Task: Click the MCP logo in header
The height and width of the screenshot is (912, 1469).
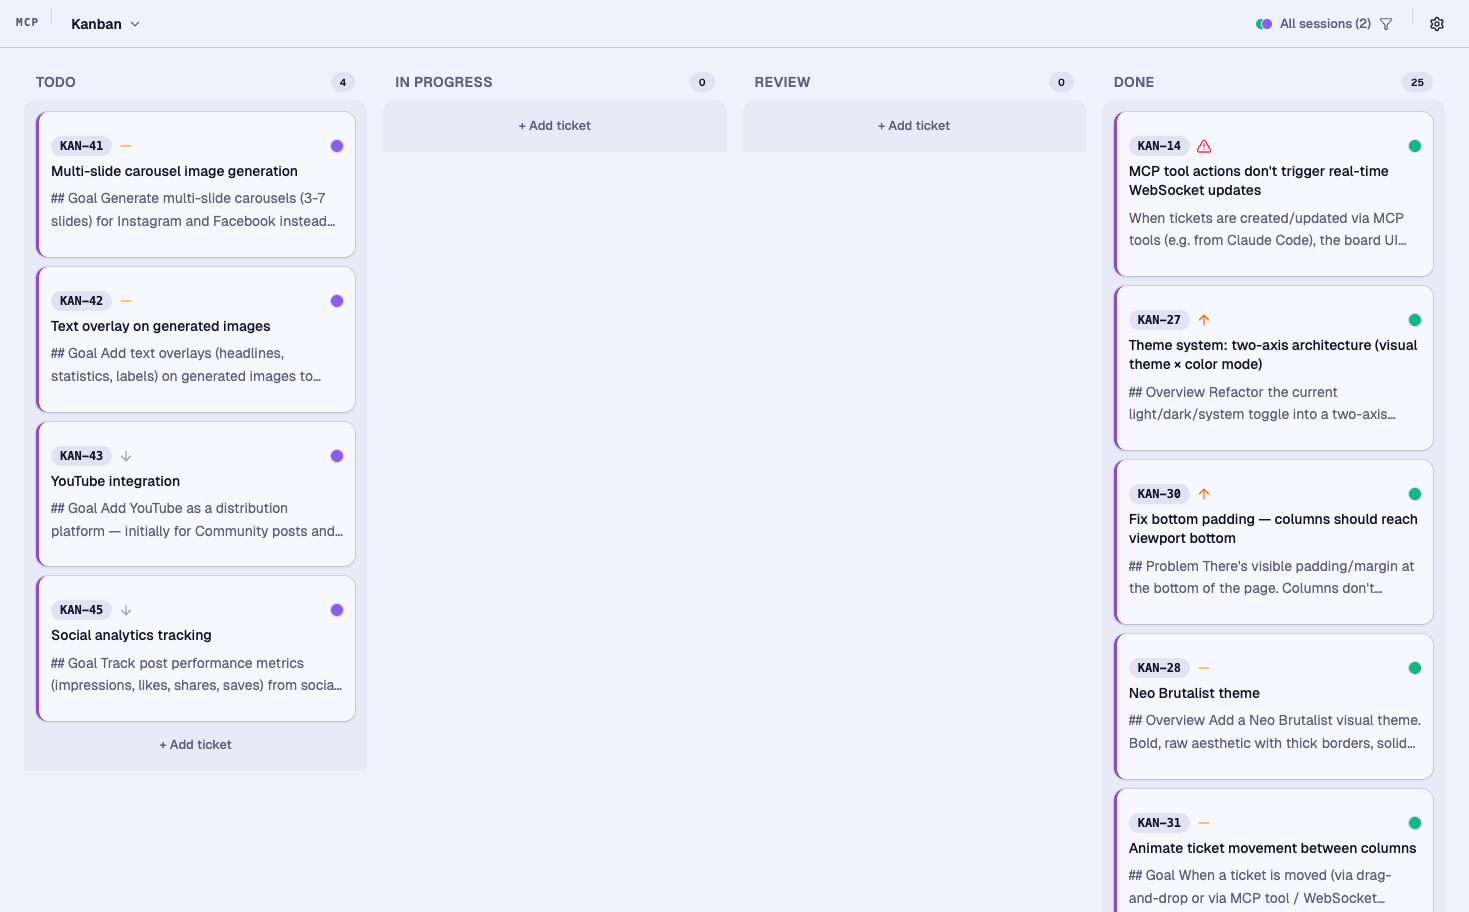Action: pyautogui.click(x=27, y=22)
